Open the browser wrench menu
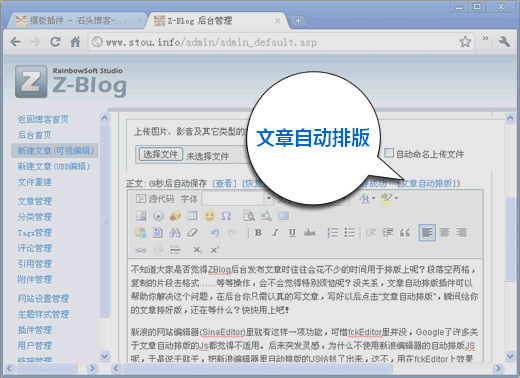This screenshot has width=520, height=378. [504, 42]
